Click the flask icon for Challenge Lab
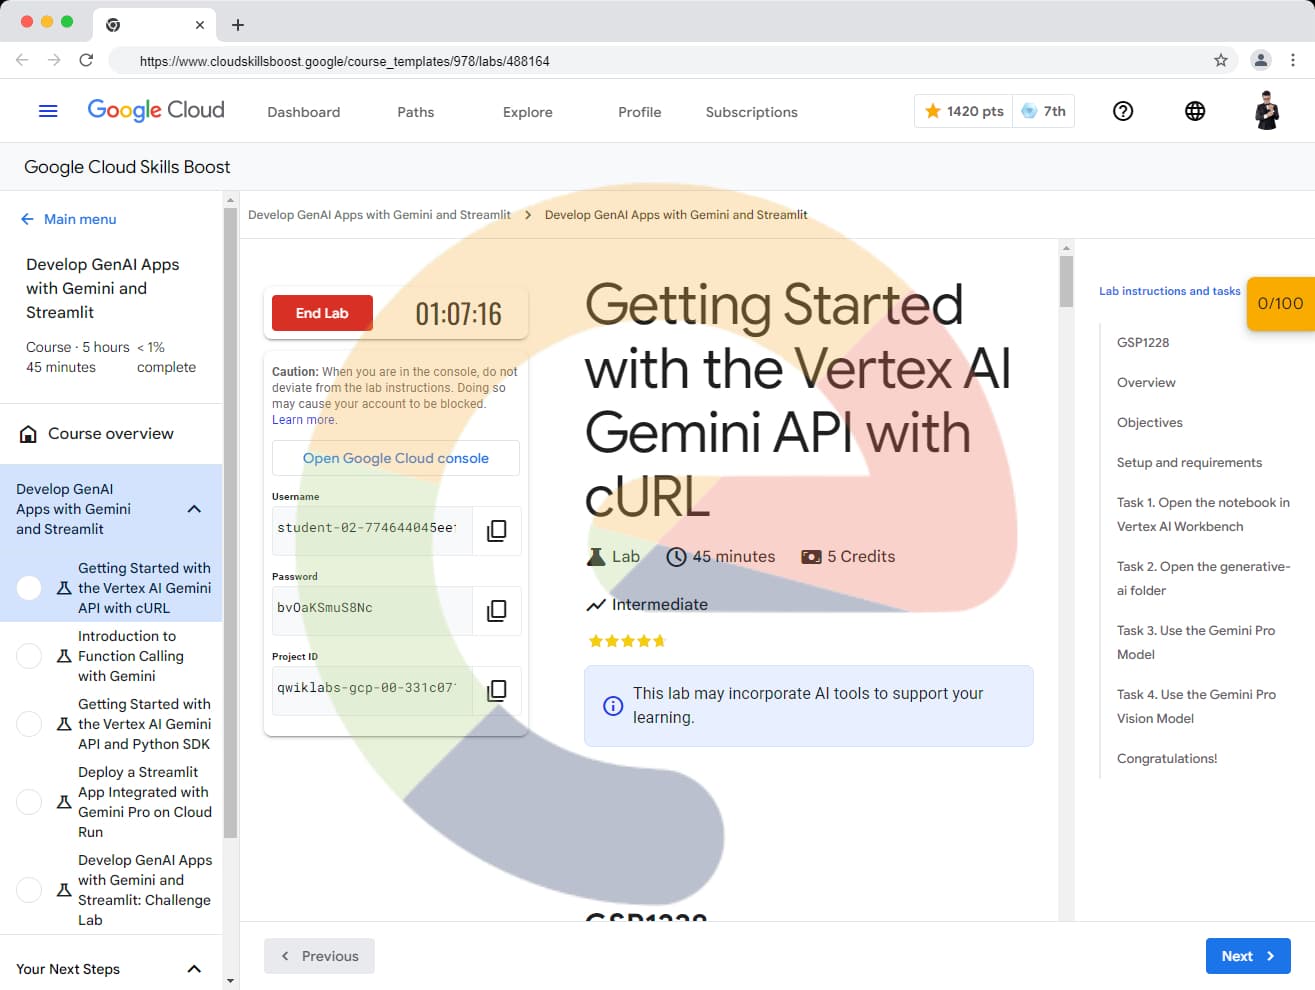 coord(64,890)
